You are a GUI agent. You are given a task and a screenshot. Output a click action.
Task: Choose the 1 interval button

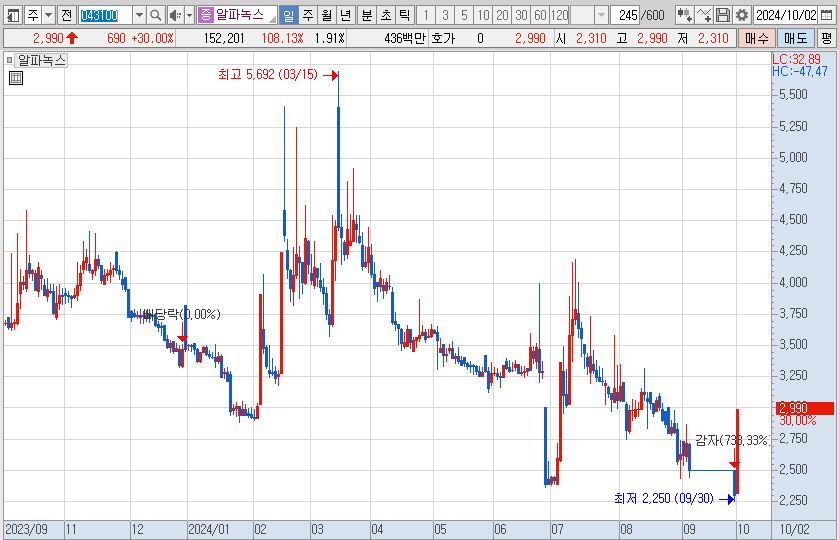click(x=426, y=15)
